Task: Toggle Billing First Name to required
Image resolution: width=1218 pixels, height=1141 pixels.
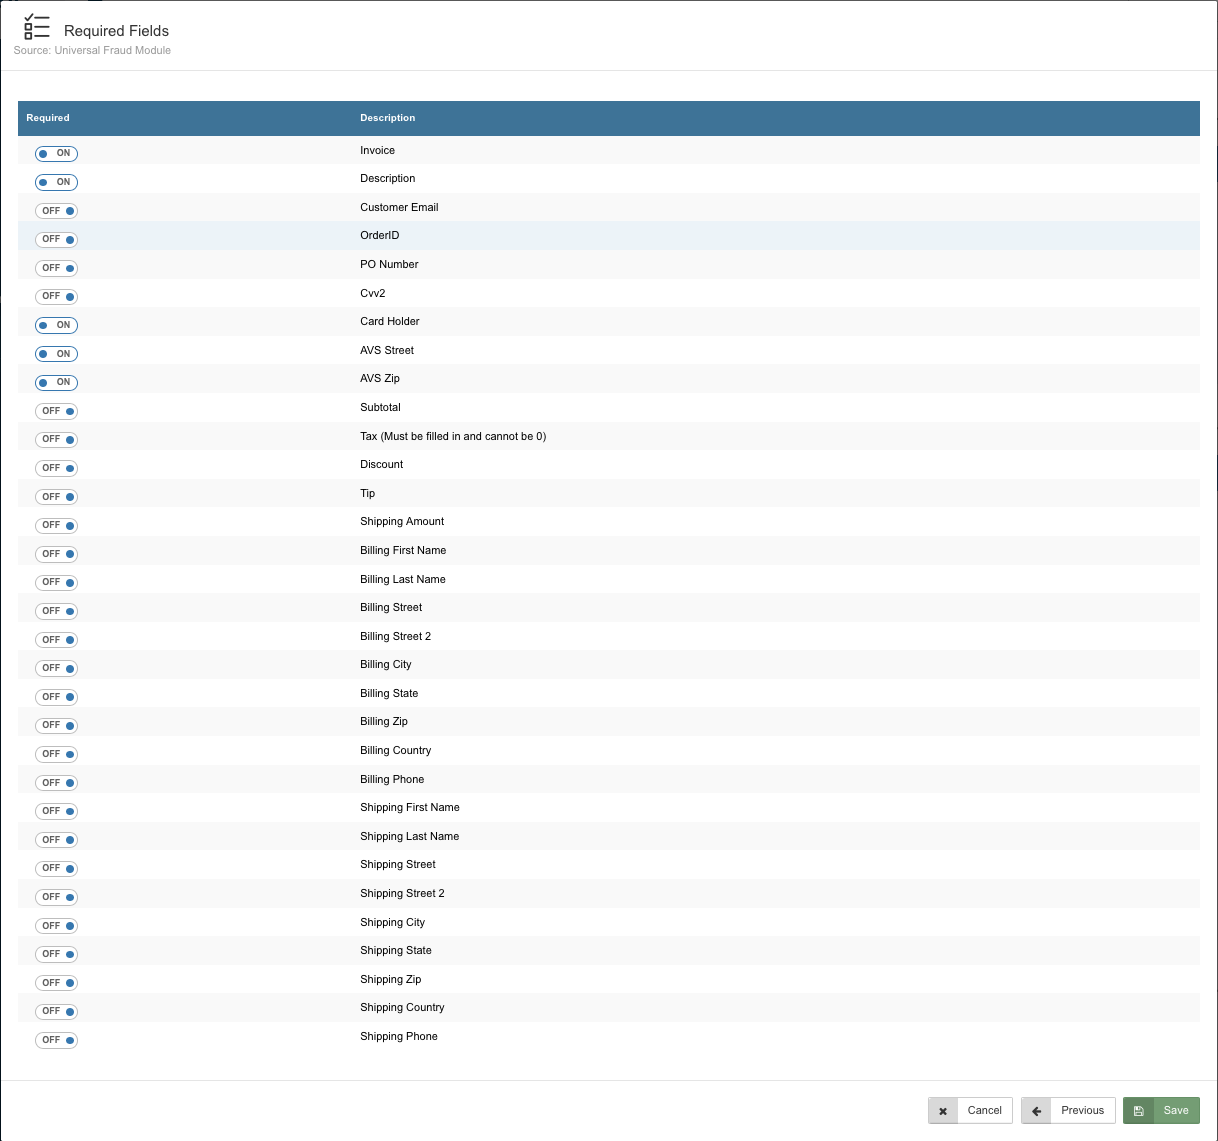Action: [56, 554]
